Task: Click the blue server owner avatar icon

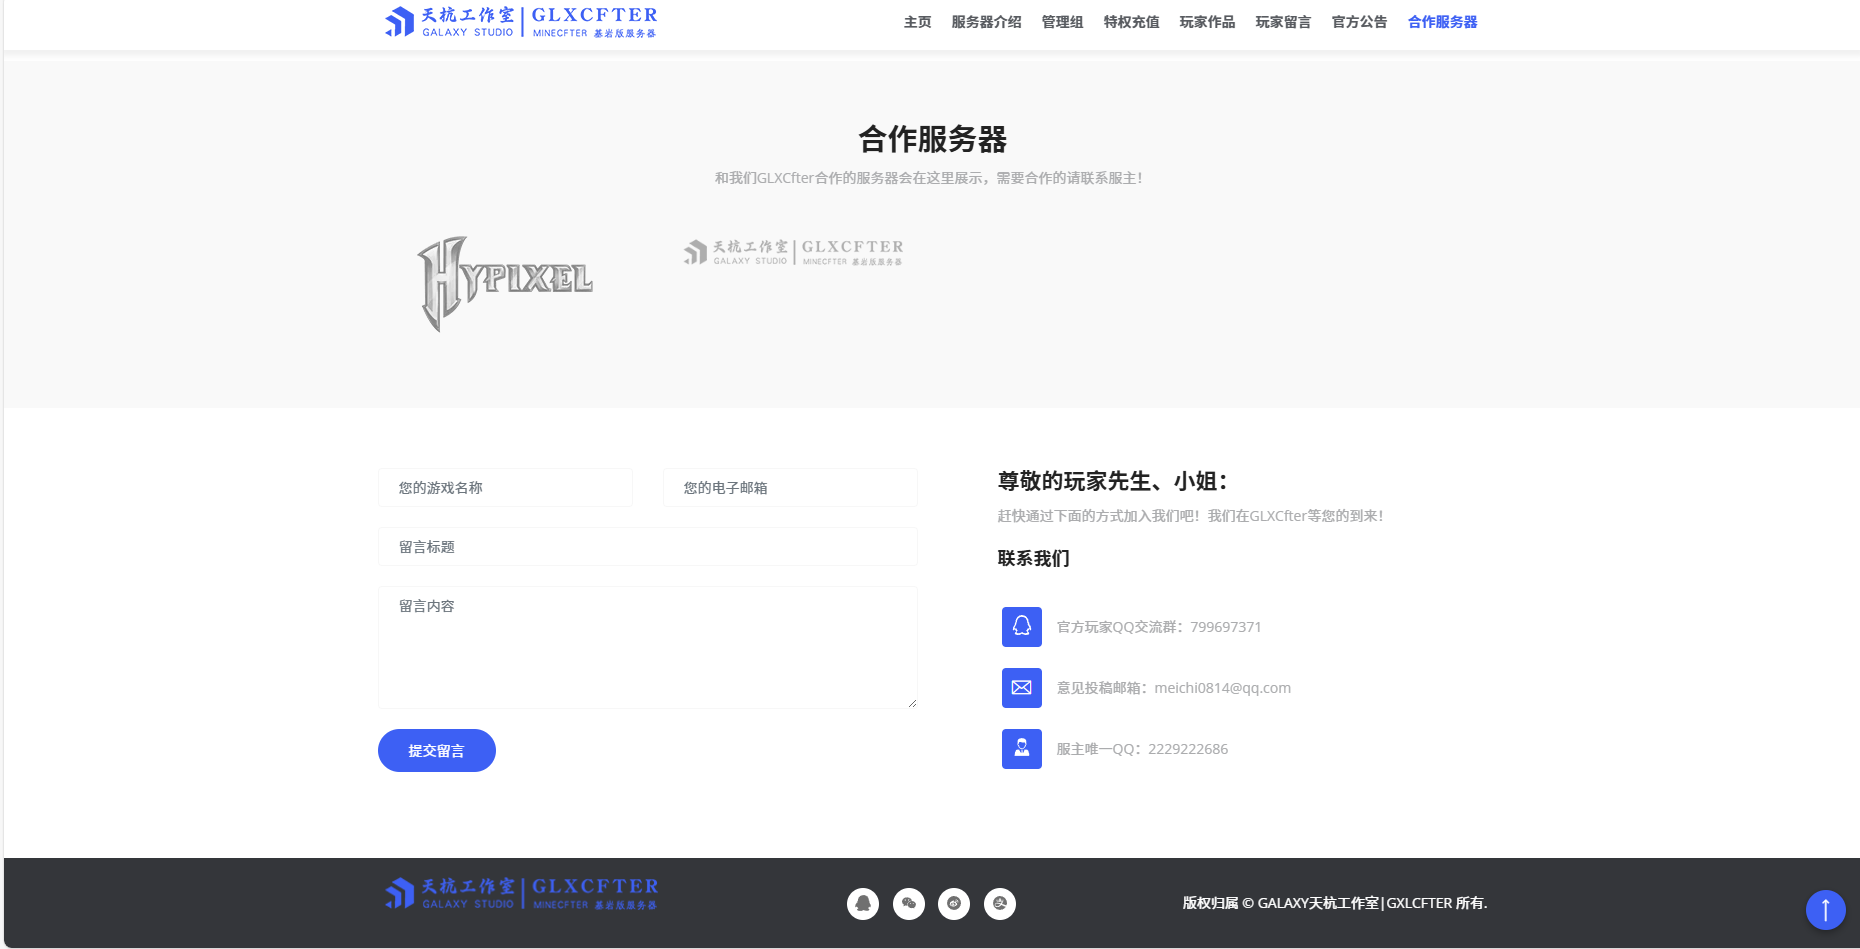Action: click(x=1021, y=749)
